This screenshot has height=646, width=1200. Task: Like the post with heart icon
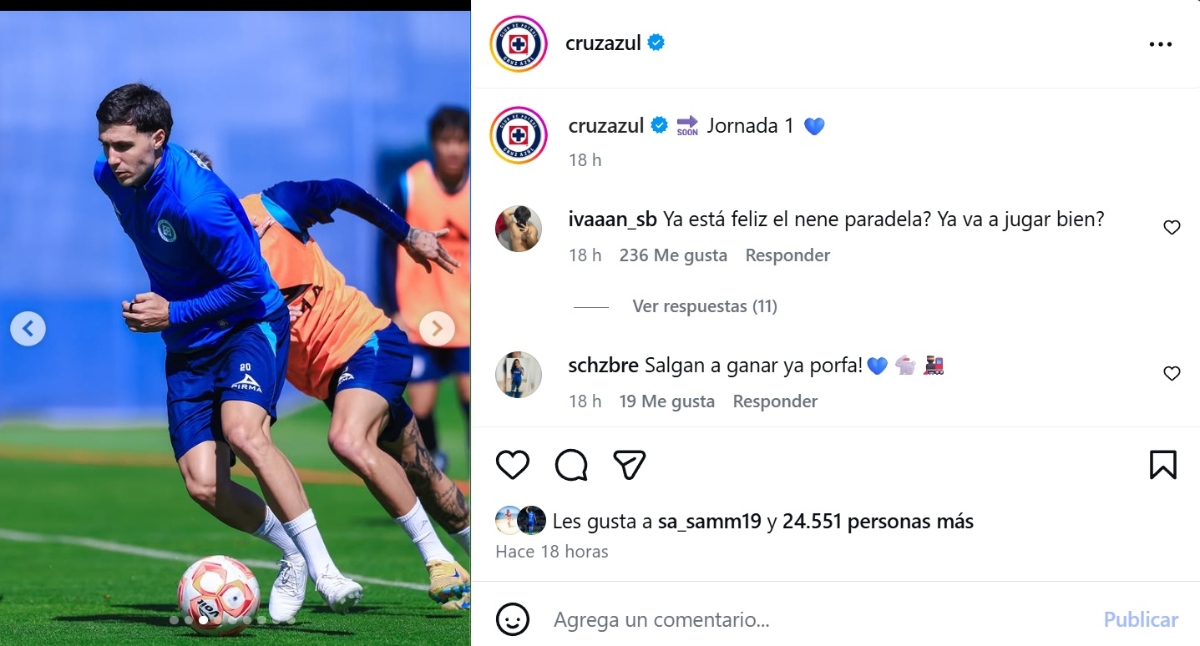(x=512, y=464)
